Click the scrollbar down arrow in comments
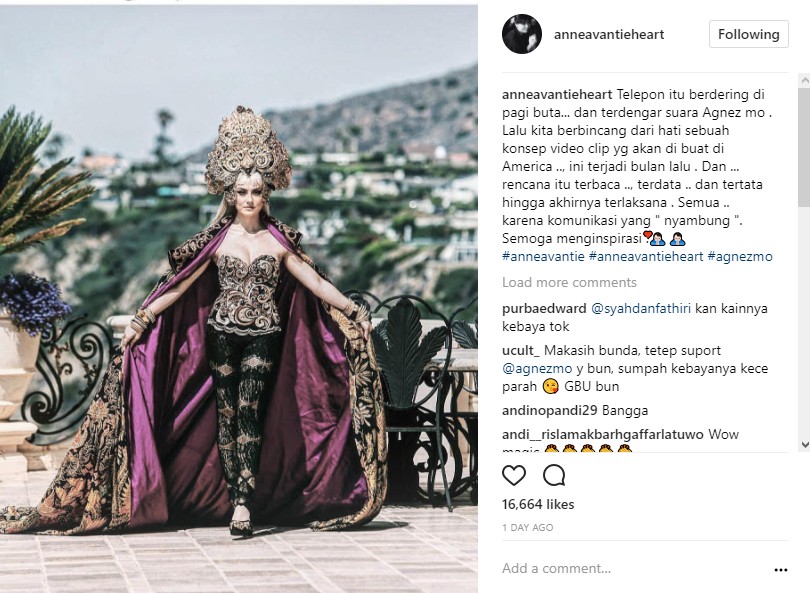 tap(804, 444)
